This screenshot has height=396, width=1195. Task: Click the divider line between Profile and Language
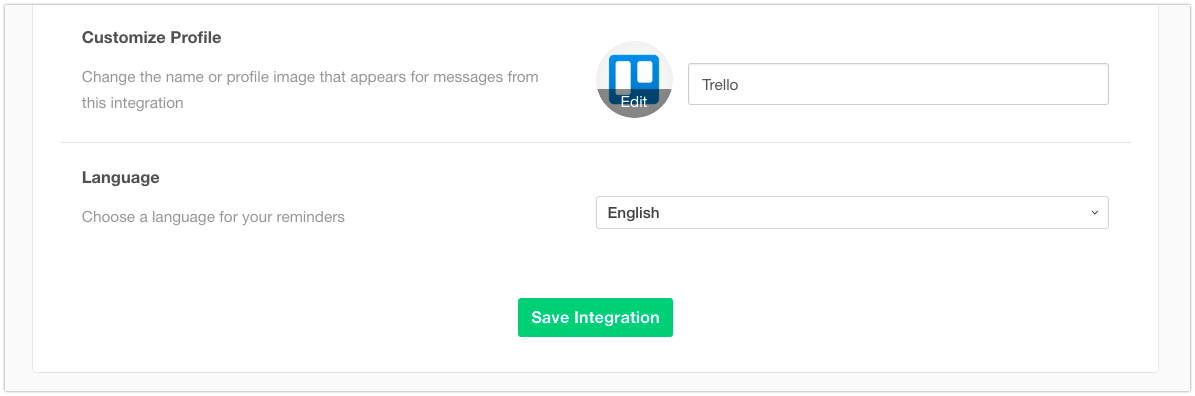[x=595, y=142]
